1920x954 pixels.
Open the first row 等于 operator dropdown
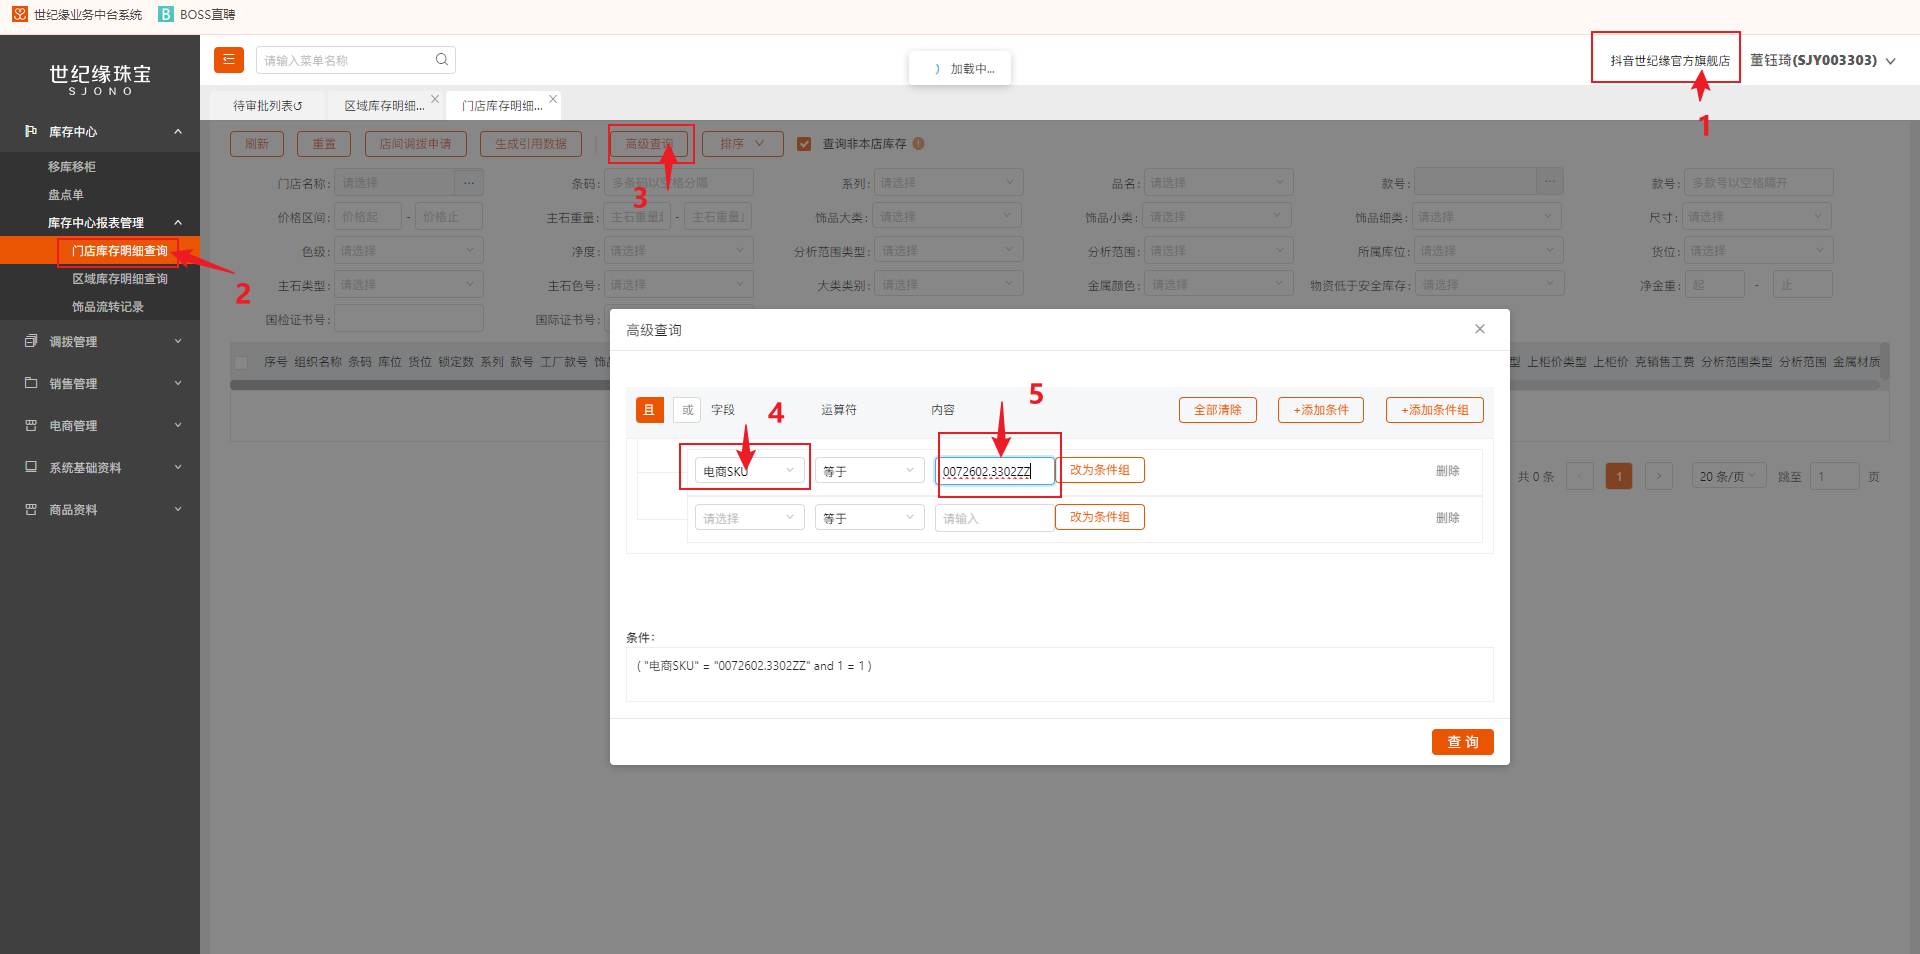click(868, 471)
